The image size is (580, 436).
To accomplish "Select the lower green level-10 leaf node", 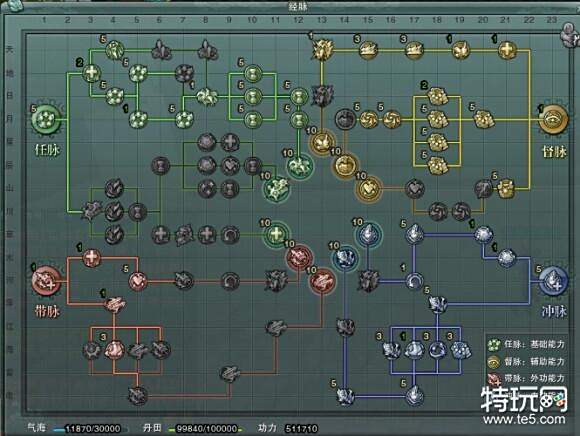I will (x=276, y=189).
